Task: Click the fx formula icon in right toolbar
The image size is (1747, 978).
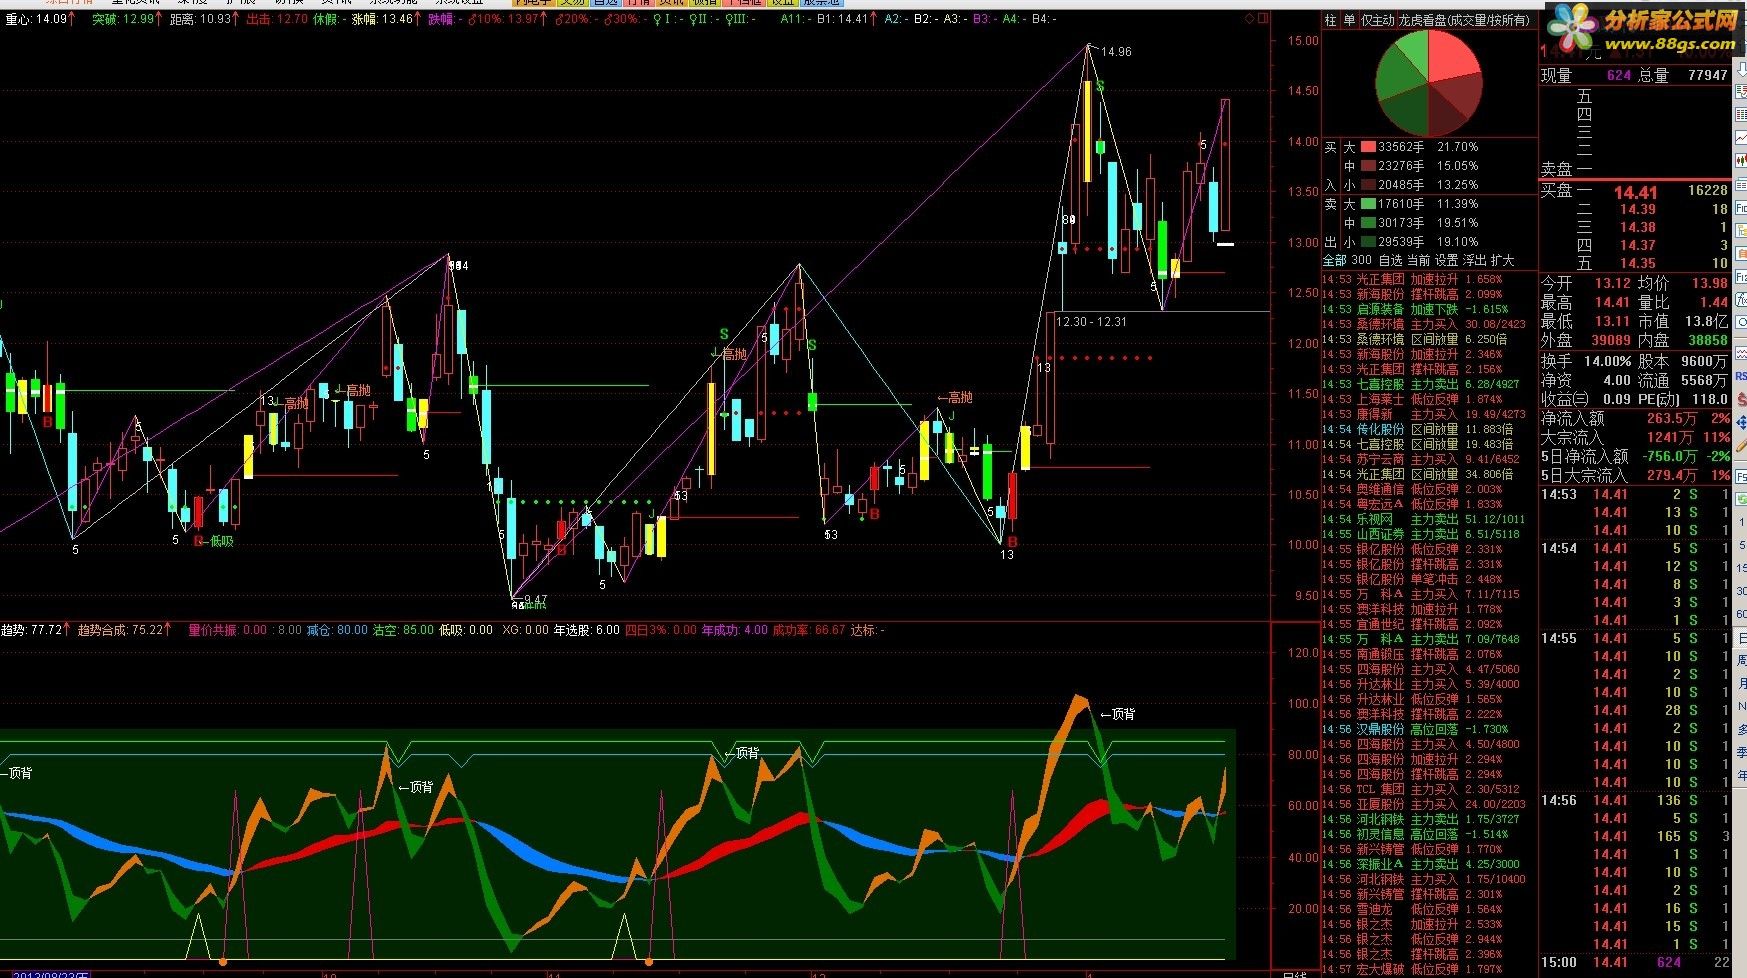Action: [1741, 300]
